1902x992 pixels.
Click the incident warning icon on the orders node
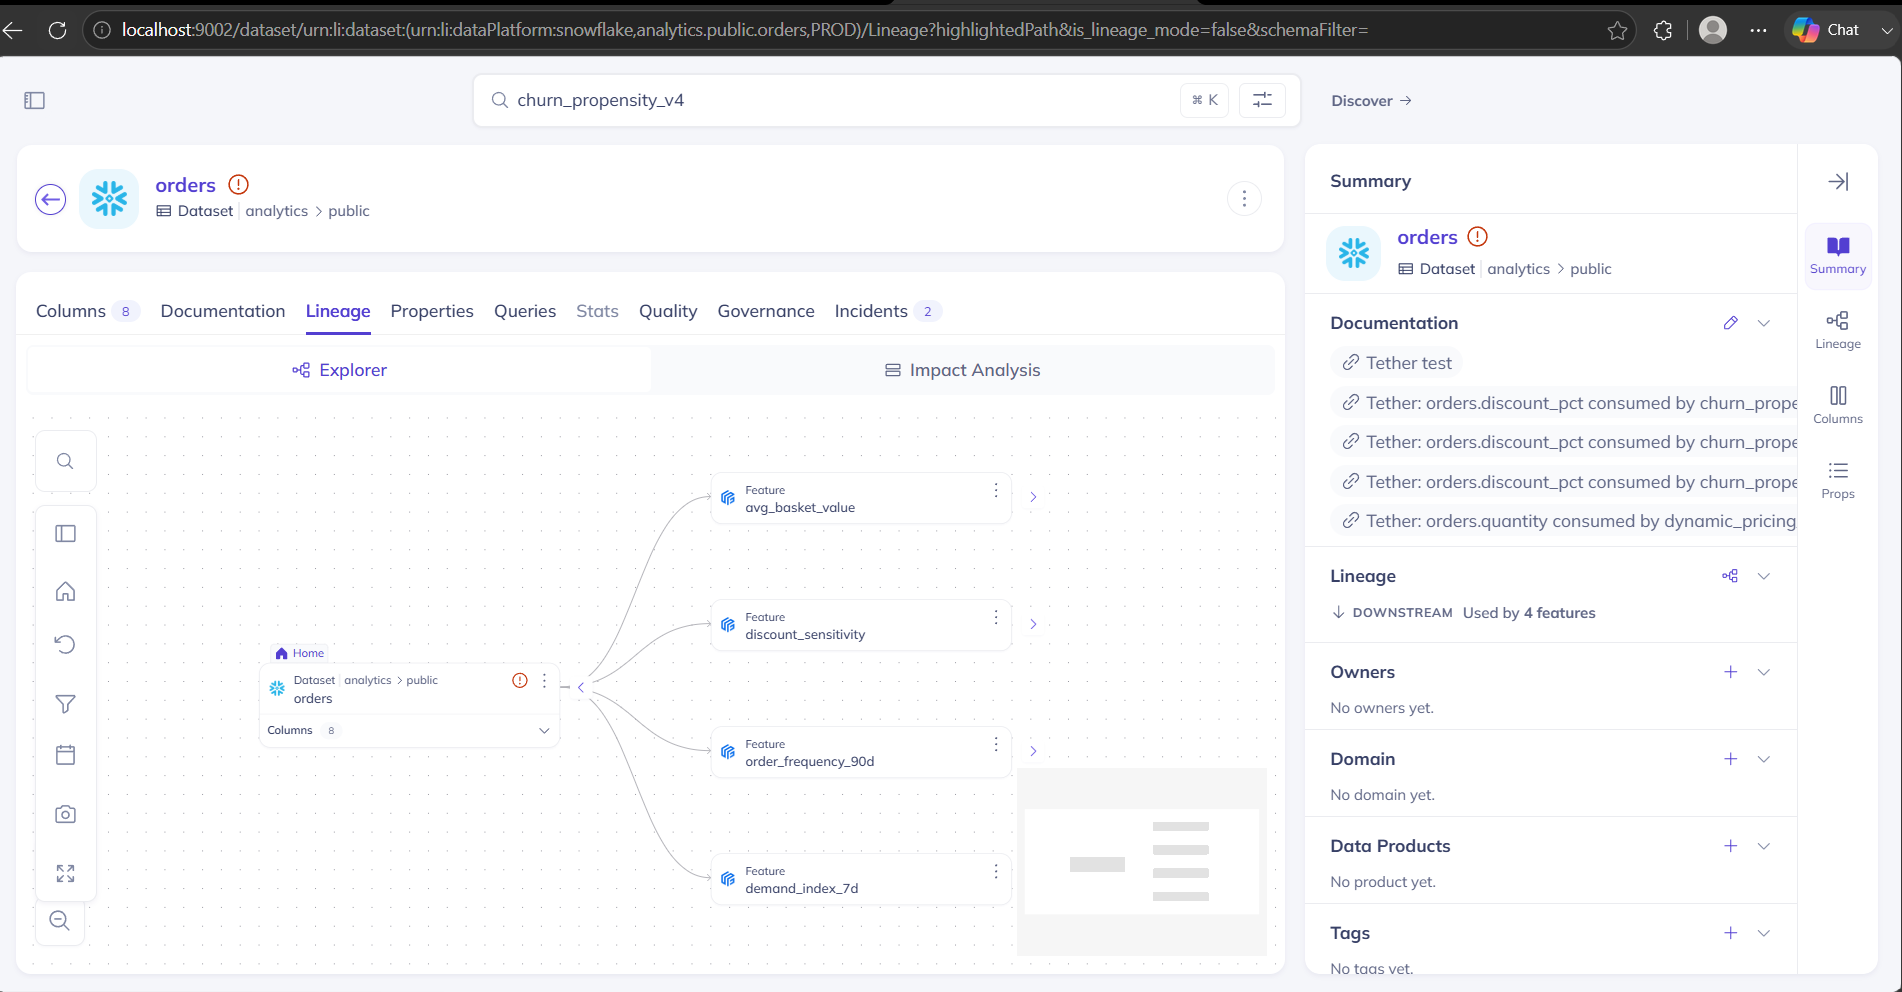click(x=520, y=680)
